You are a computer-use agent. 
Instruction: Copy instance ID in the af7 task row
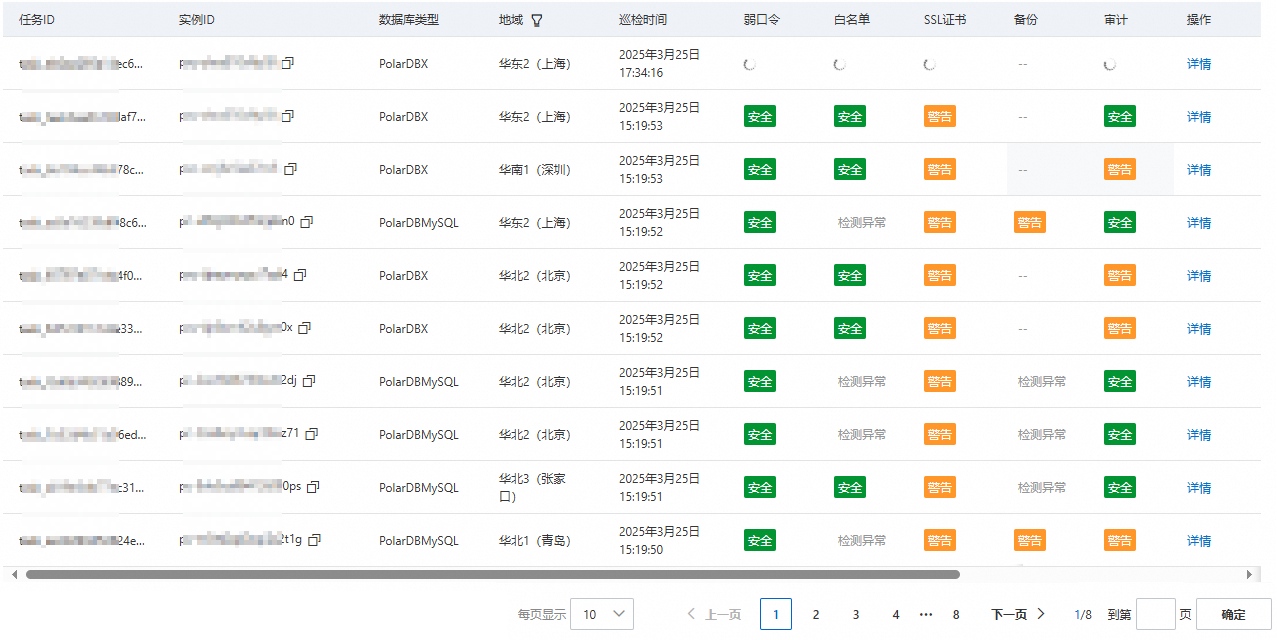[x=288, y=116]
